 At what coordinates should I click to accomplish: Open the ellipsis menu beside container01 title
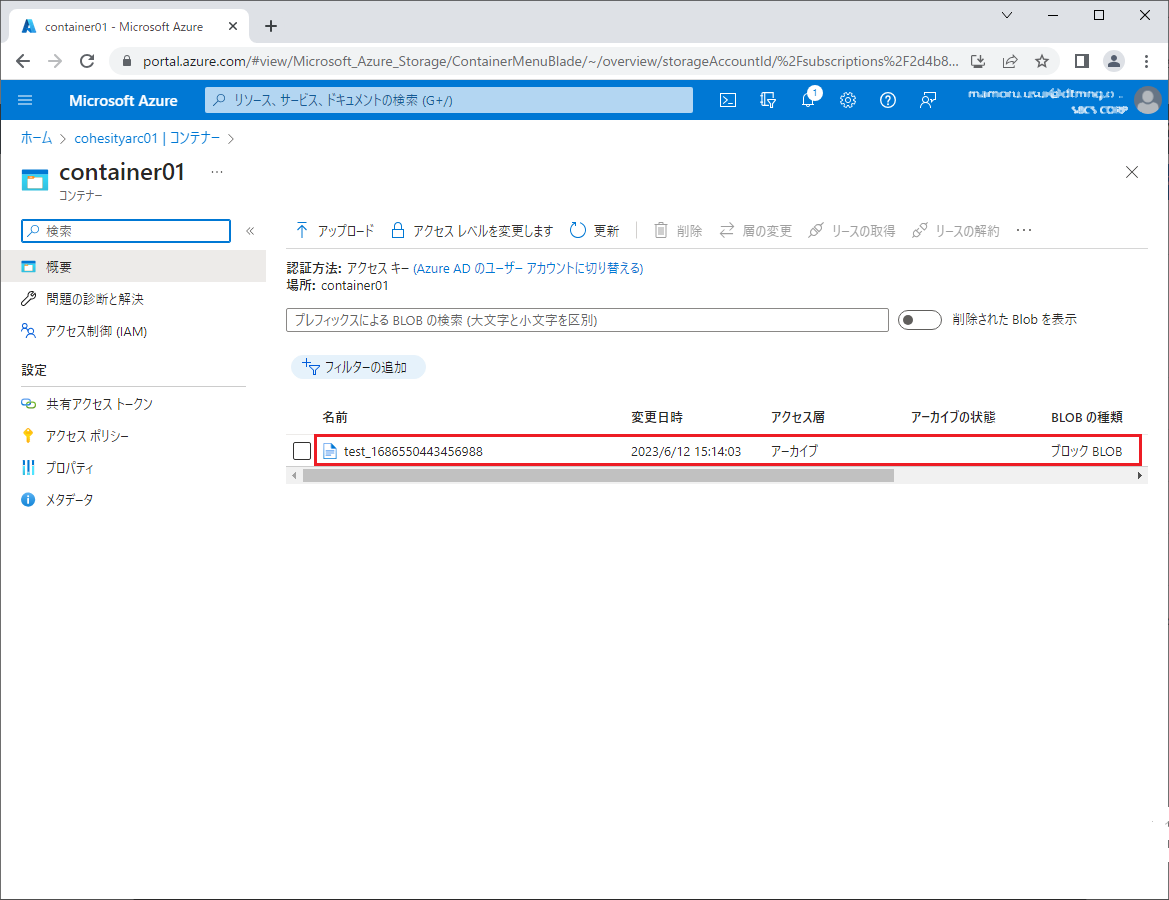217,172
